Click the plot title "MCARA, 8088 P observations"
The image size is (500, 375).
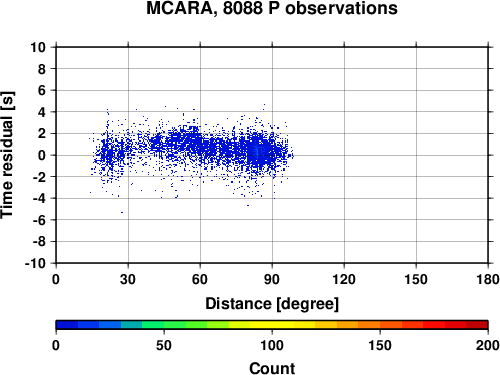click(272, 8)
